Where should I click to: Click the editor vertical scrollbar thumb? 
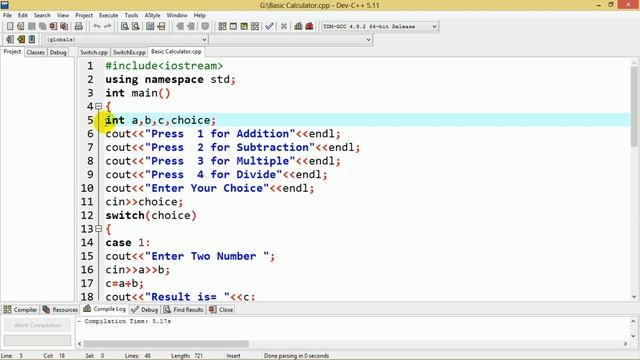click(634, 106)
